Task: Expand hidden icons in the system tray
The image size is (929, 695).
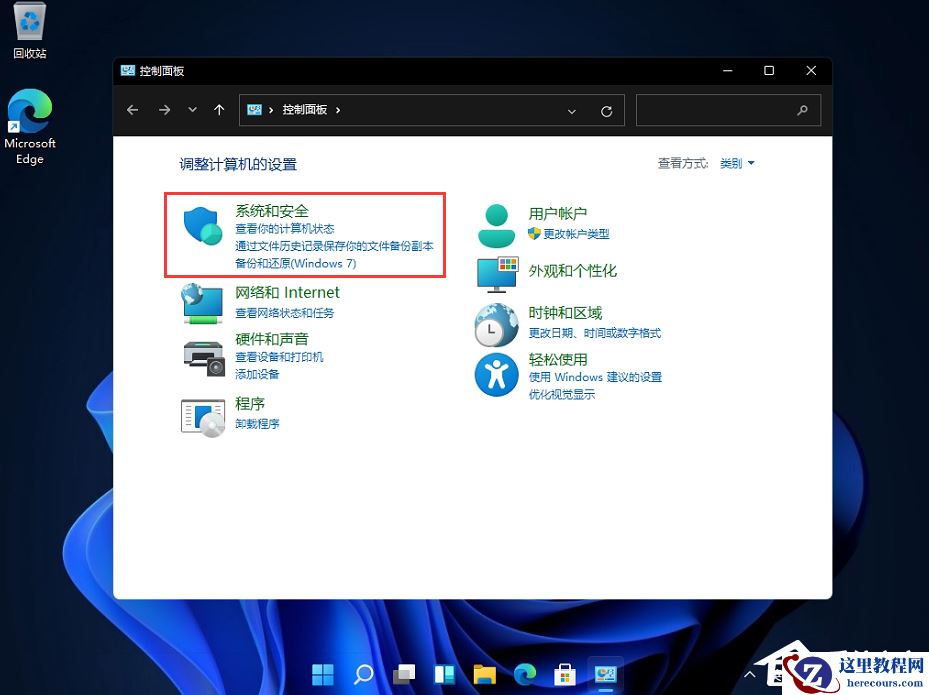Action: (x=749, y=674)
